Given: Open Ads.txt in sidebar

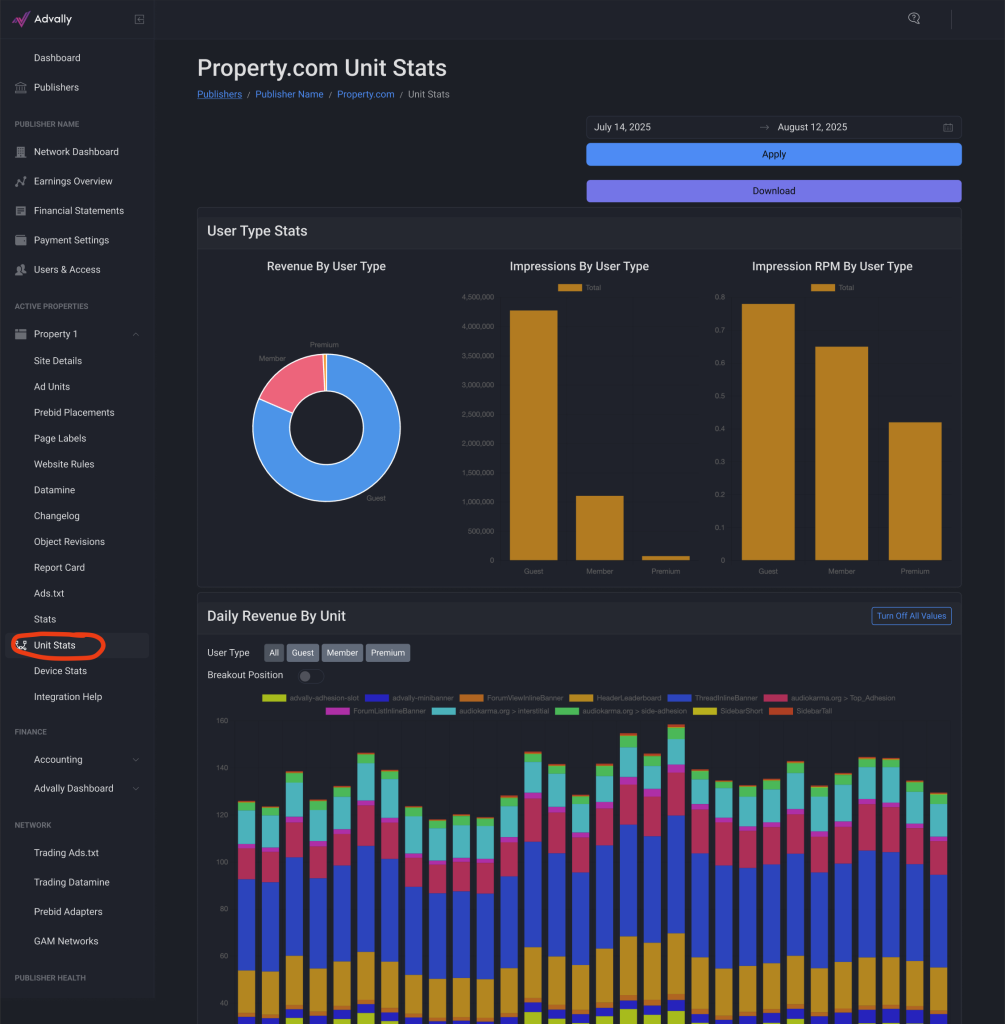Looking at the screenshot, I should coord(49,594).
